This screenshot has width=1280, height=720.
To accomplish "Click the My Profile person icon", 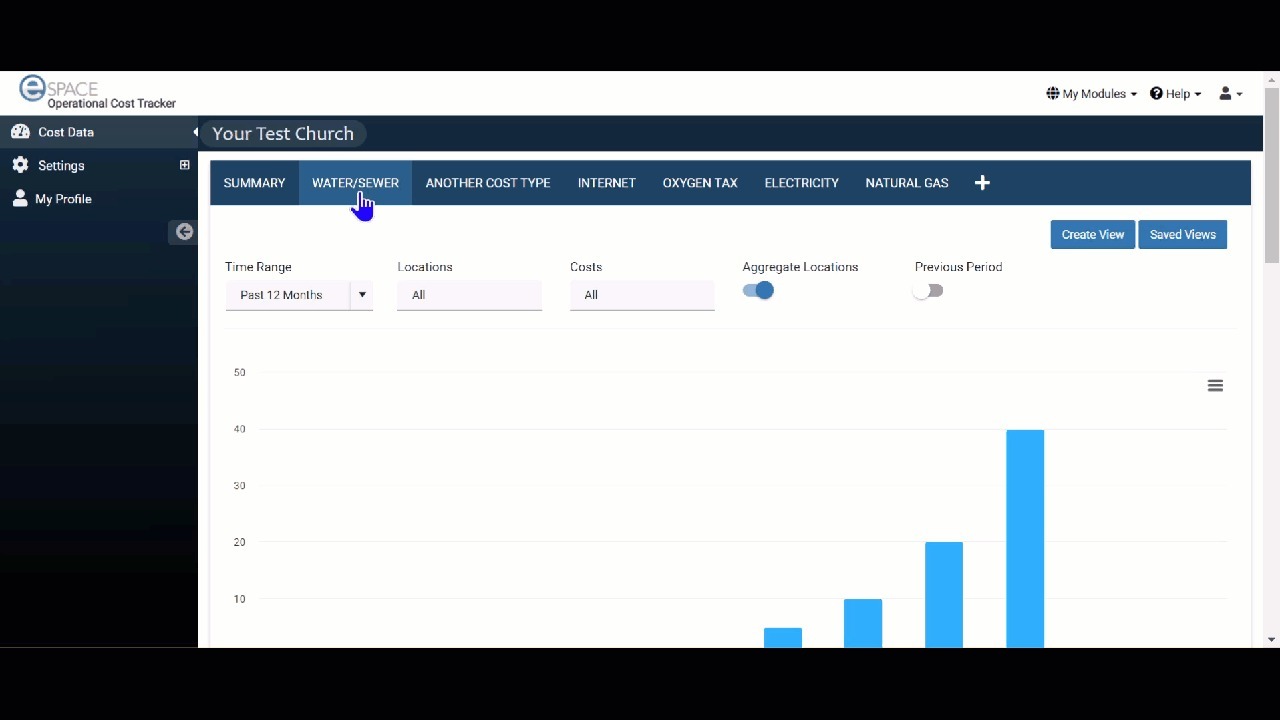I will click(20, 199).
